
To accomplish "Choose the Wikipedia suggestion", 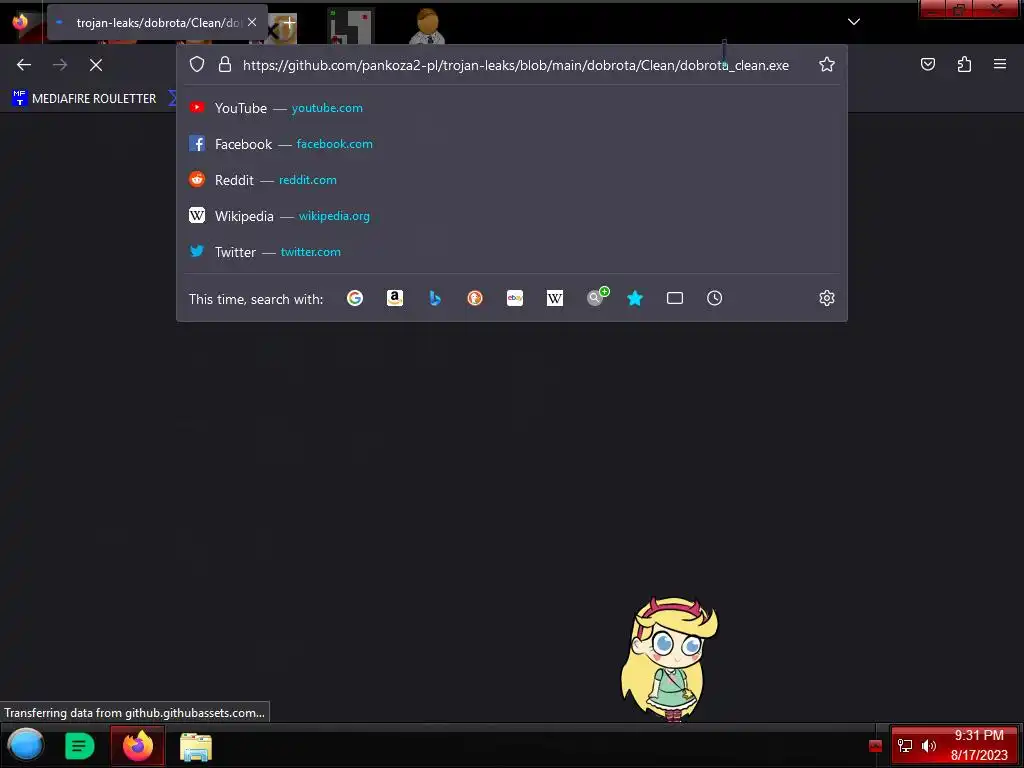I will coord(511,216).
